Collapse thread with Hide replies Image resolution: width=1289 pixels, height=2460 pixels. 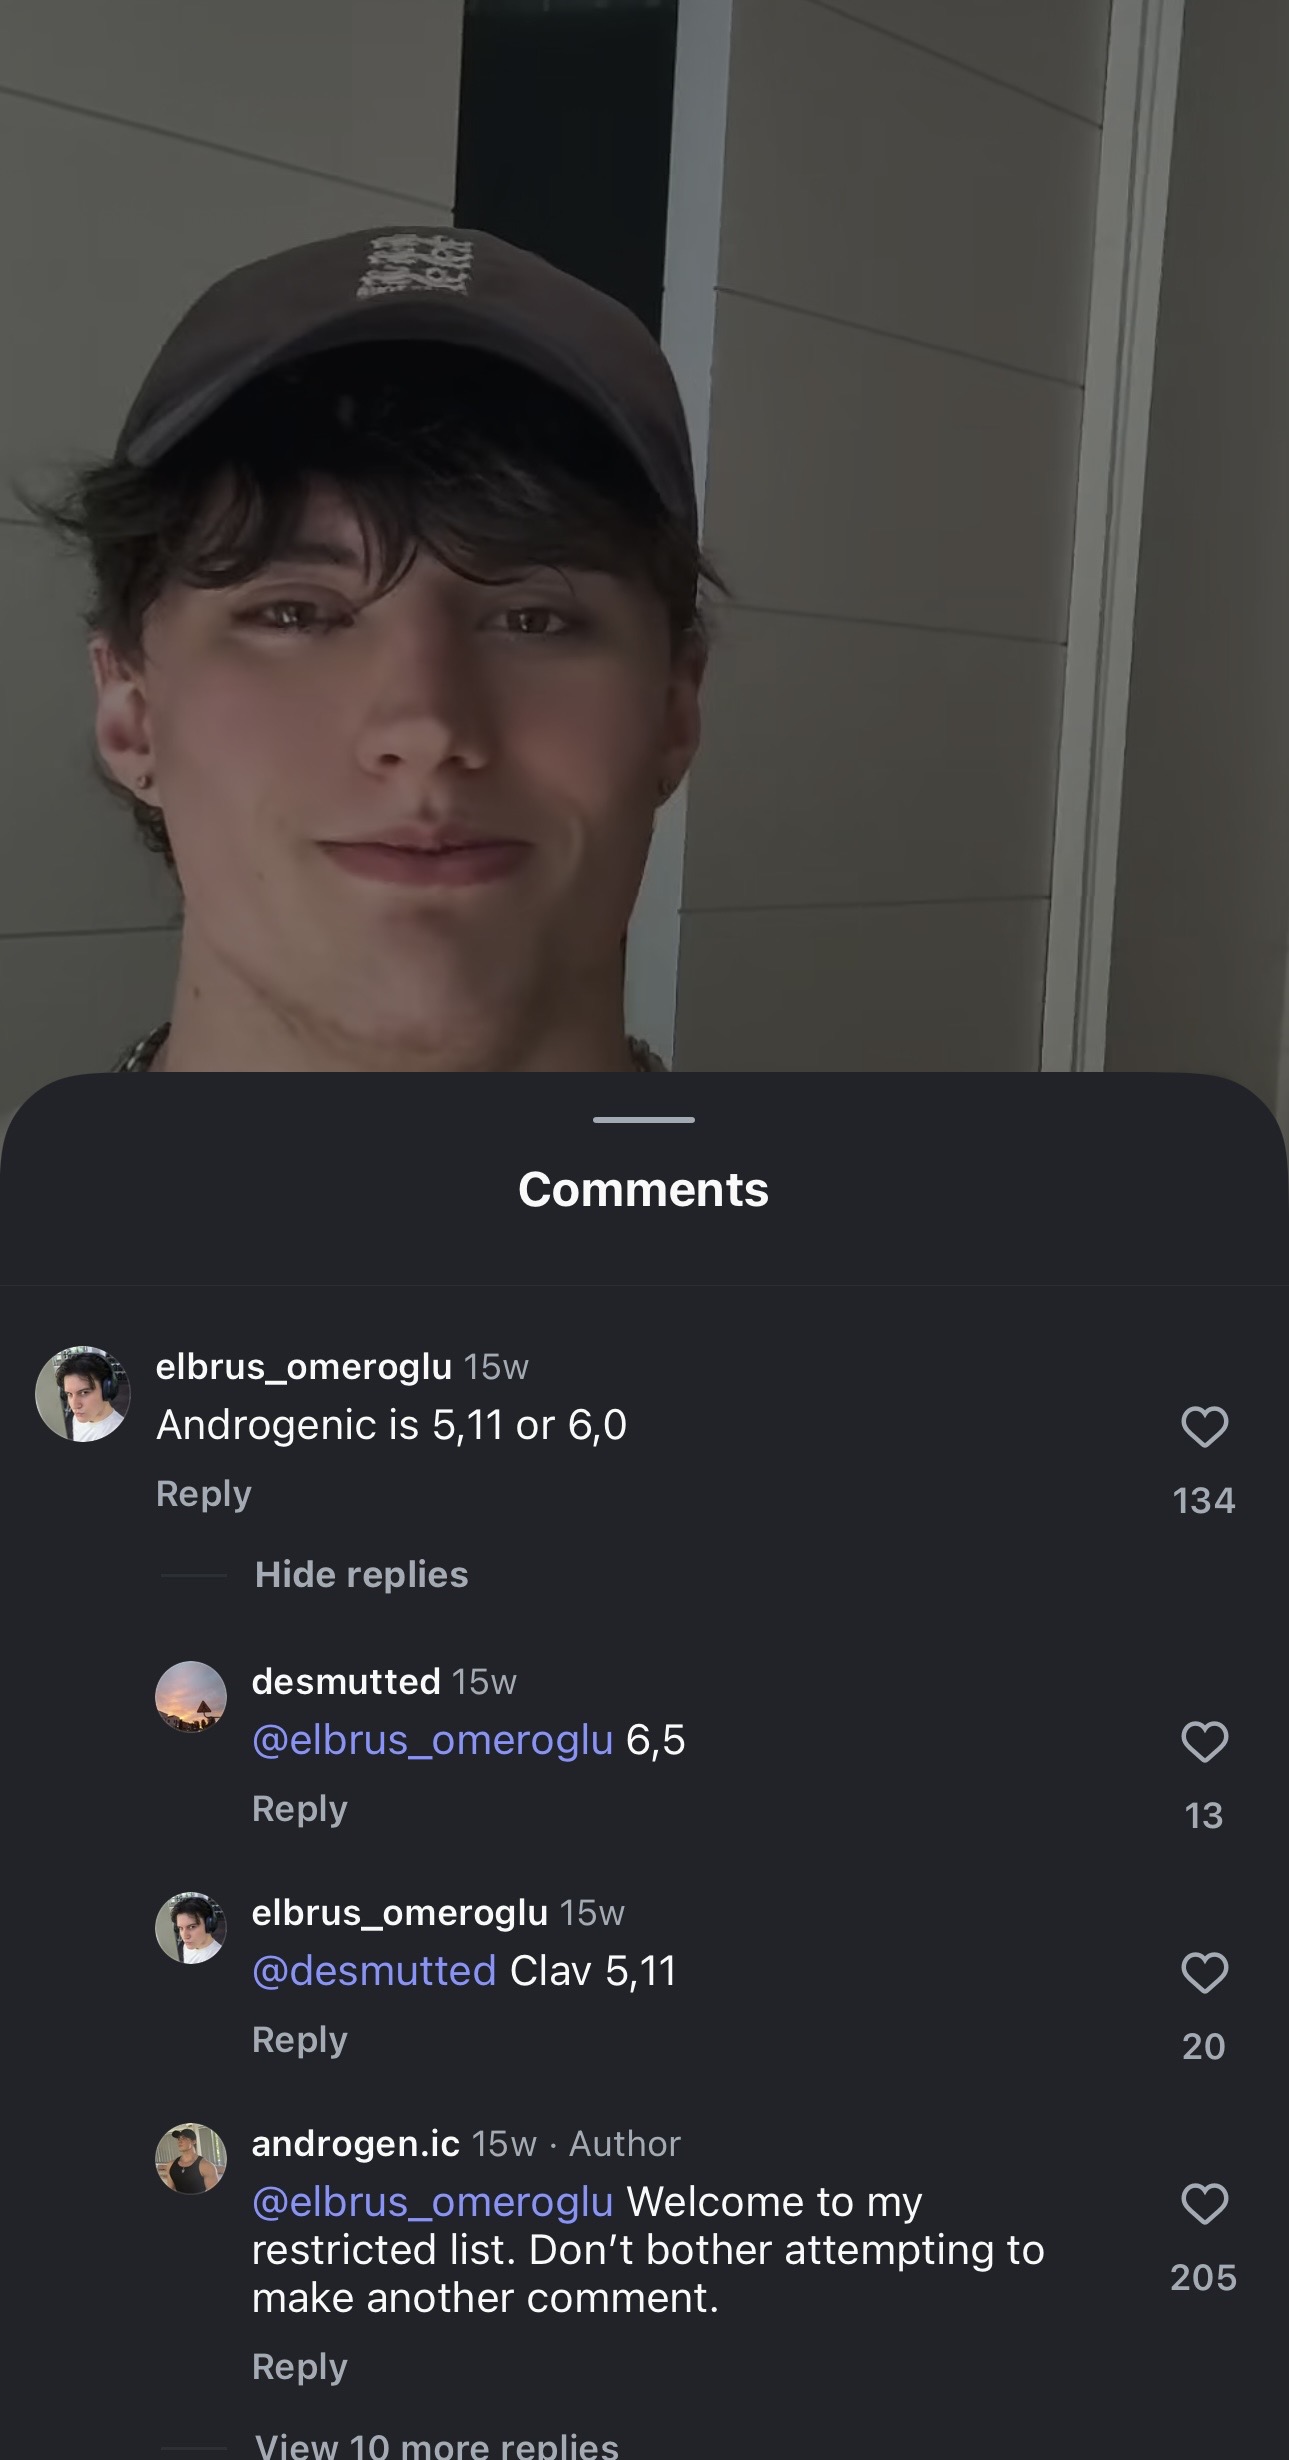pos(361,1575)
